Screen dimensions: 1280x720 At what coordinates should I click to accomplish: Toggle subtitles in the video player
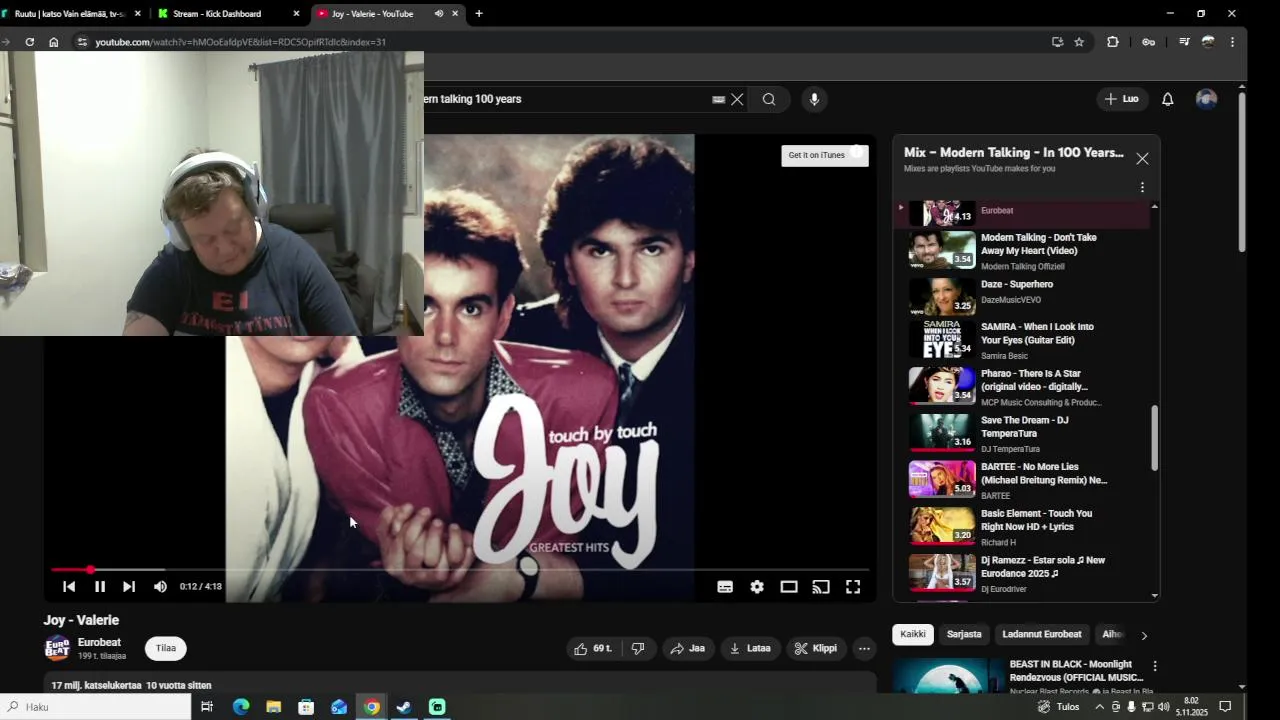coord(725,587)
